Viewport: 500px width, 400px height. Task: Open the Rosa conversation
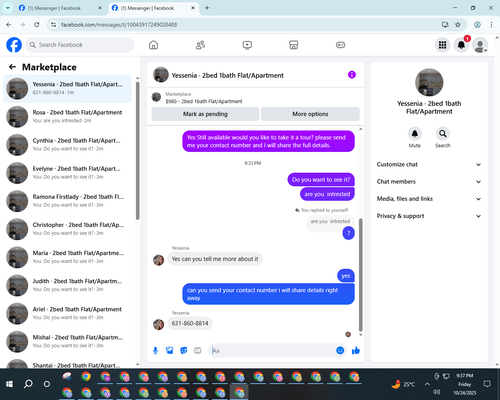[x=67, y=117]
